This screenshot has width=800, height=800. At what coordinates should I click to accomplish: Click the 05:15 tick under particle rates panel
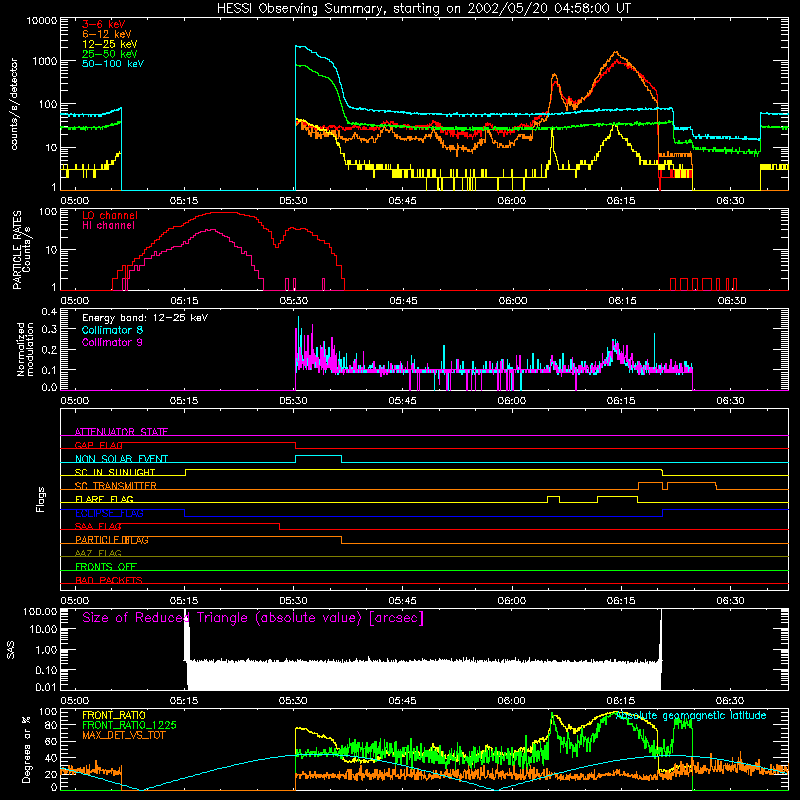coord(184,301)
